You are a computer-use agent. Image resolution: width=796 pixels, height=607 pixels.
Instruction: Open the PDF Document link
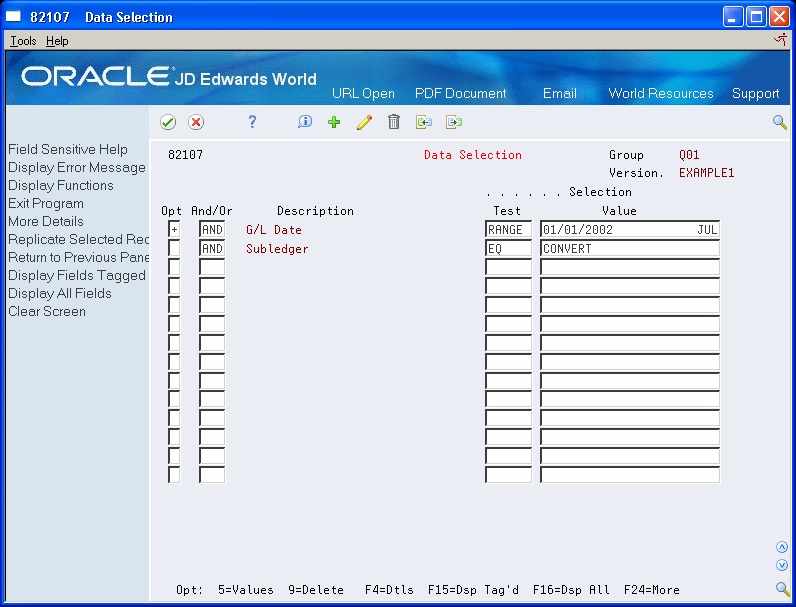[x=460, y=93]
